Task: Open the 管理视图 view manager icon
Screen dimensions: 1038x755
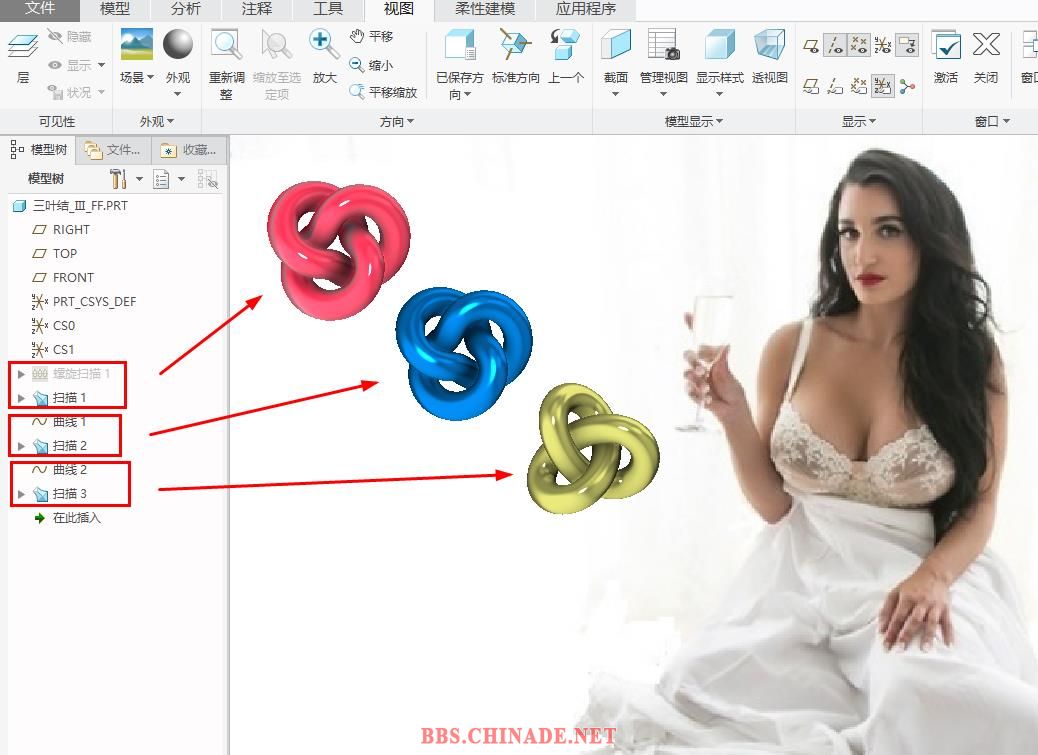Action: coord(663,46)
